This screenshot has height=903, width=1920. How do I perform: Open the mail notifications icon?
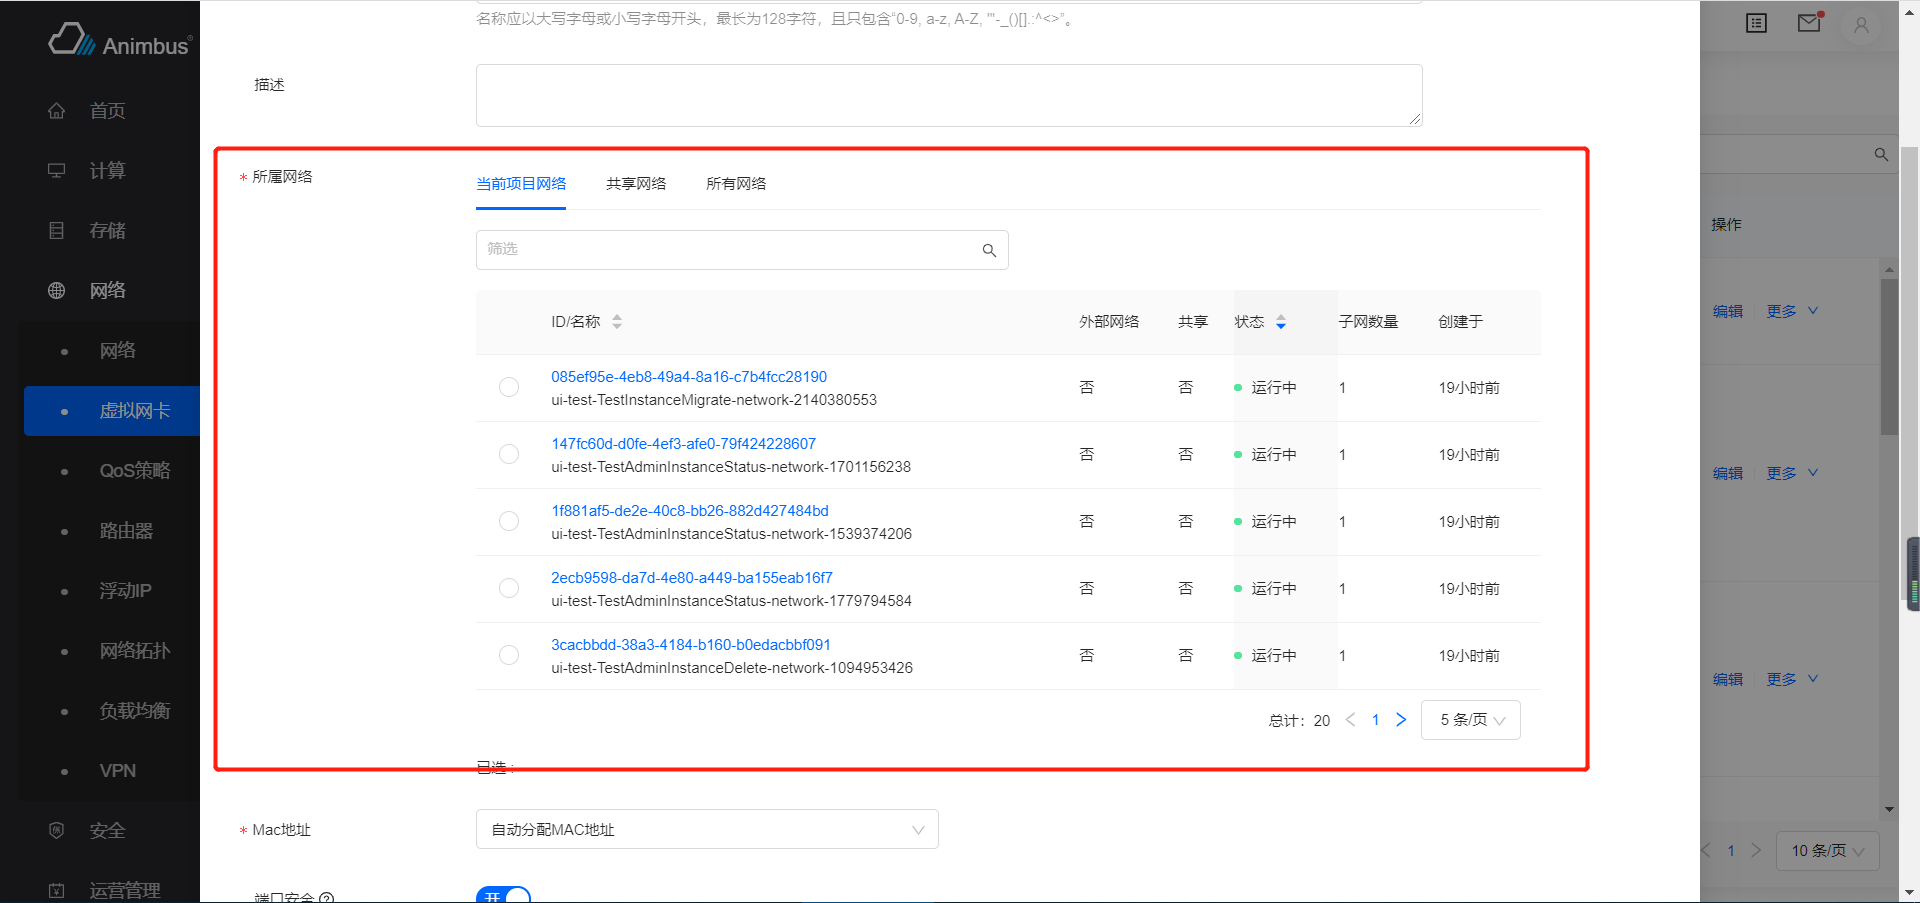pyautogui.click(x=1809, y=23)
